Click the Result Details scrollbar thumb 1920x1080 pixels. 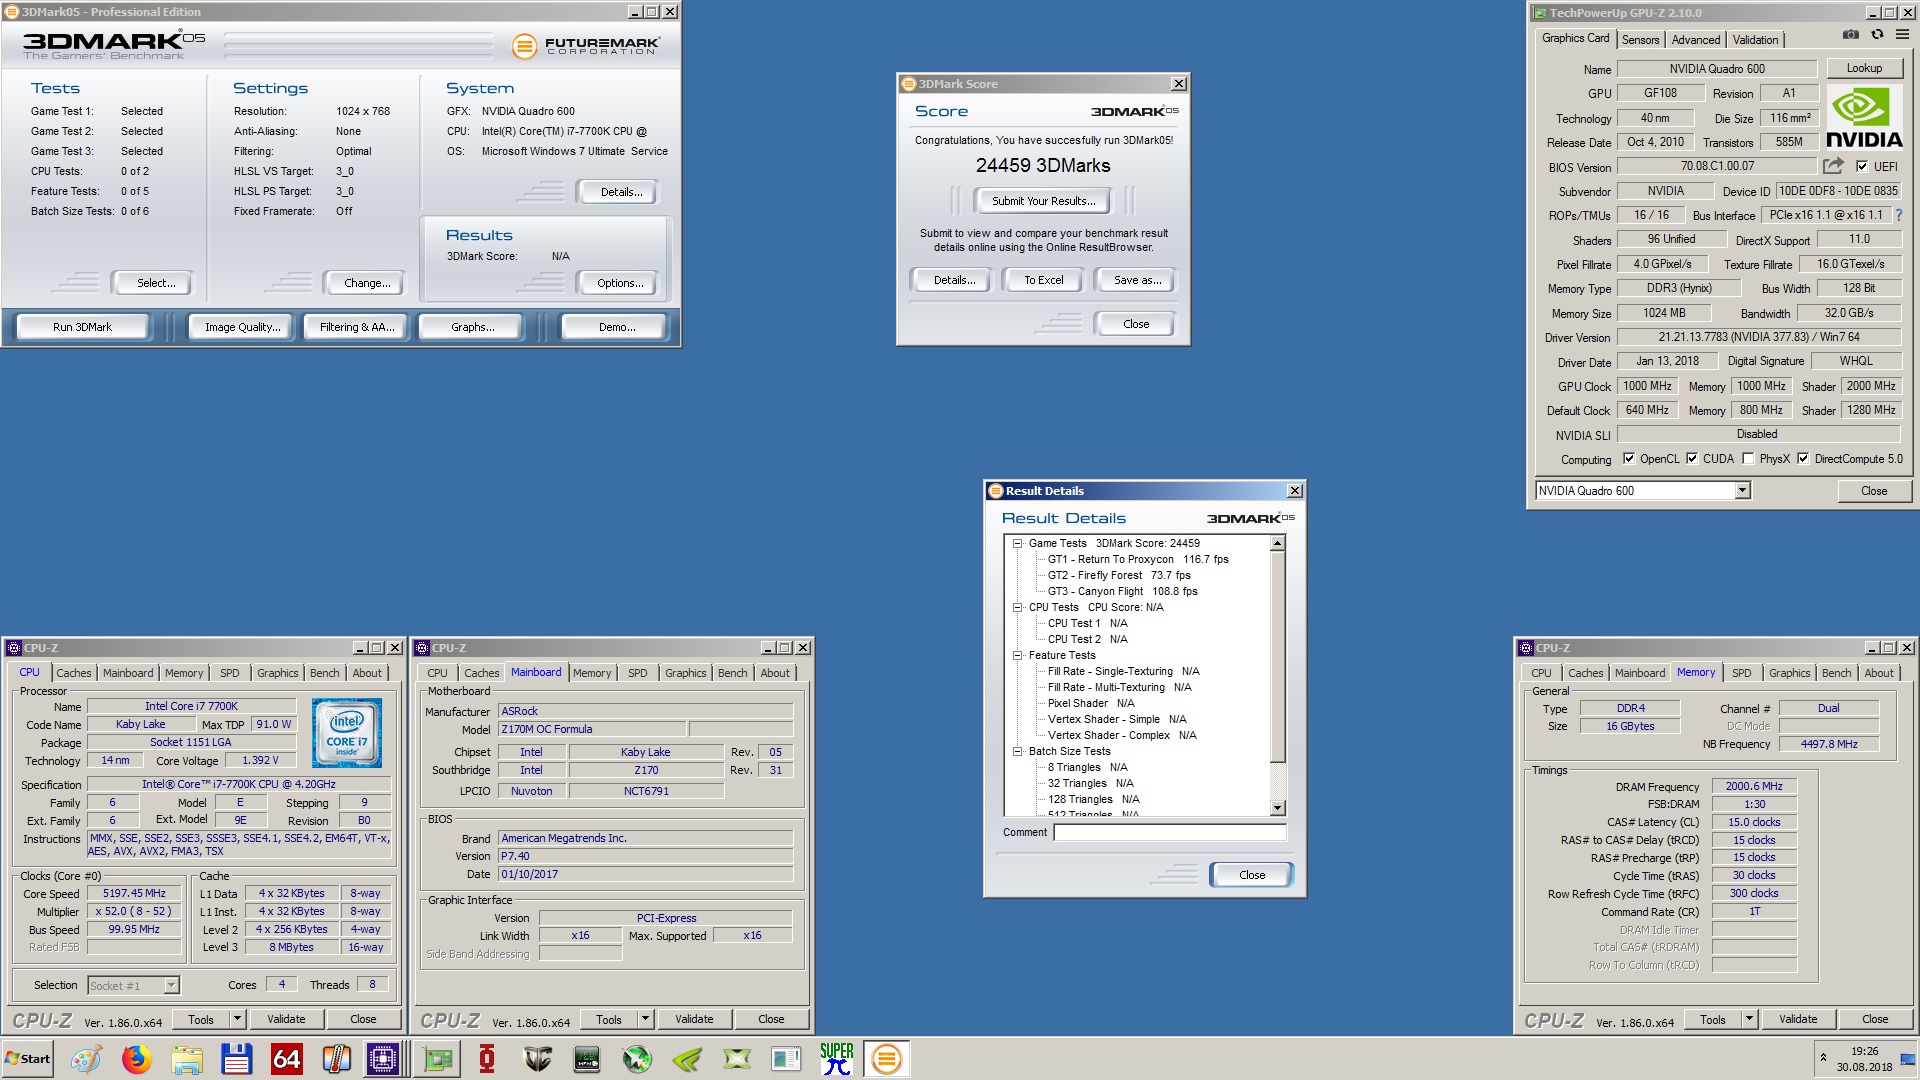tap(1277, 656)
